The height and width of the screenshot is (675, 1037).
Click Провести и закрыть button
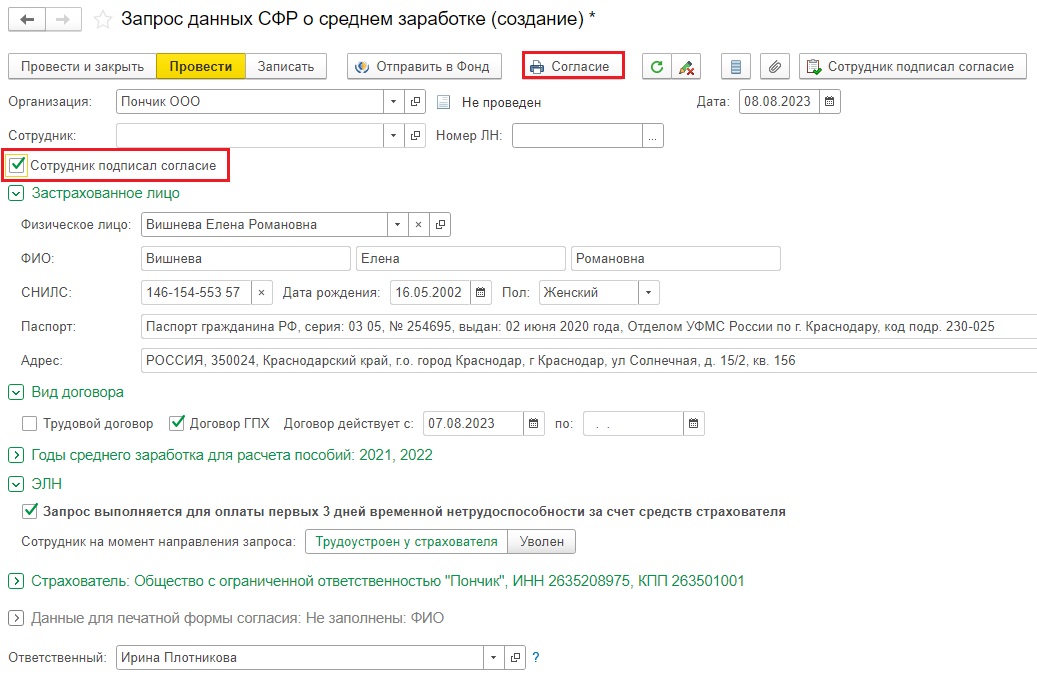coord(82,67)
